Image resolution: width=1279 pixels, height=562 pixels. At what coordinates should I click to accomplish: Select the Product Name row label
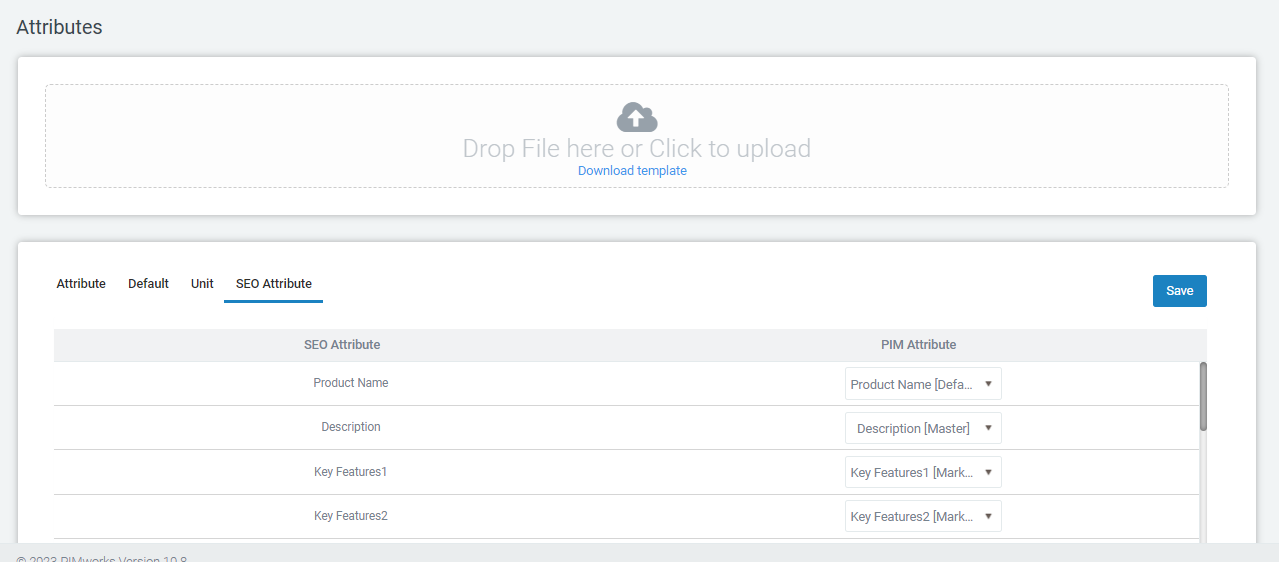[351, 383]
